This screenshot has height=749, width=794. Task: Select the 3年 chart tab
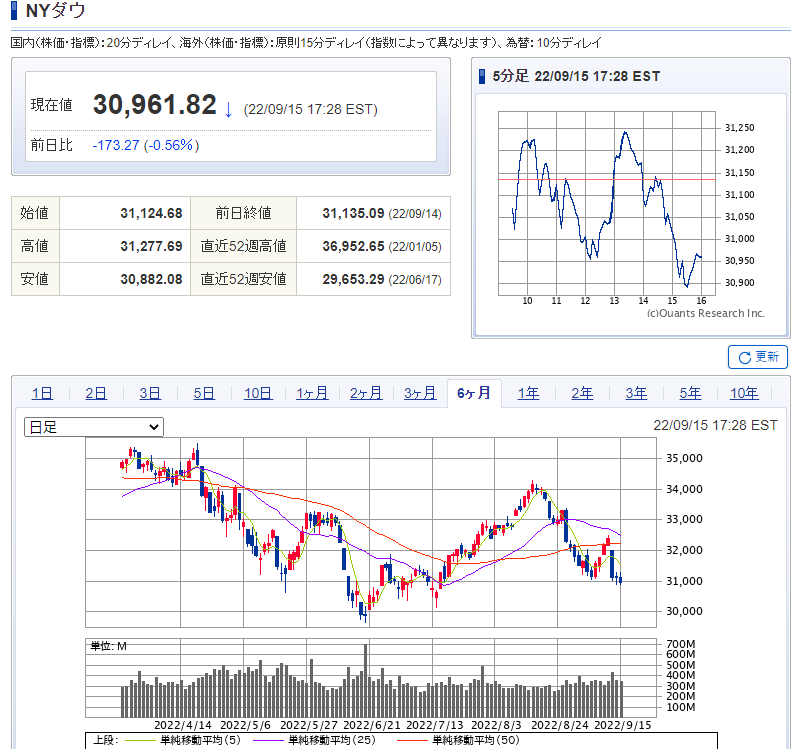(x=636, y=393)
